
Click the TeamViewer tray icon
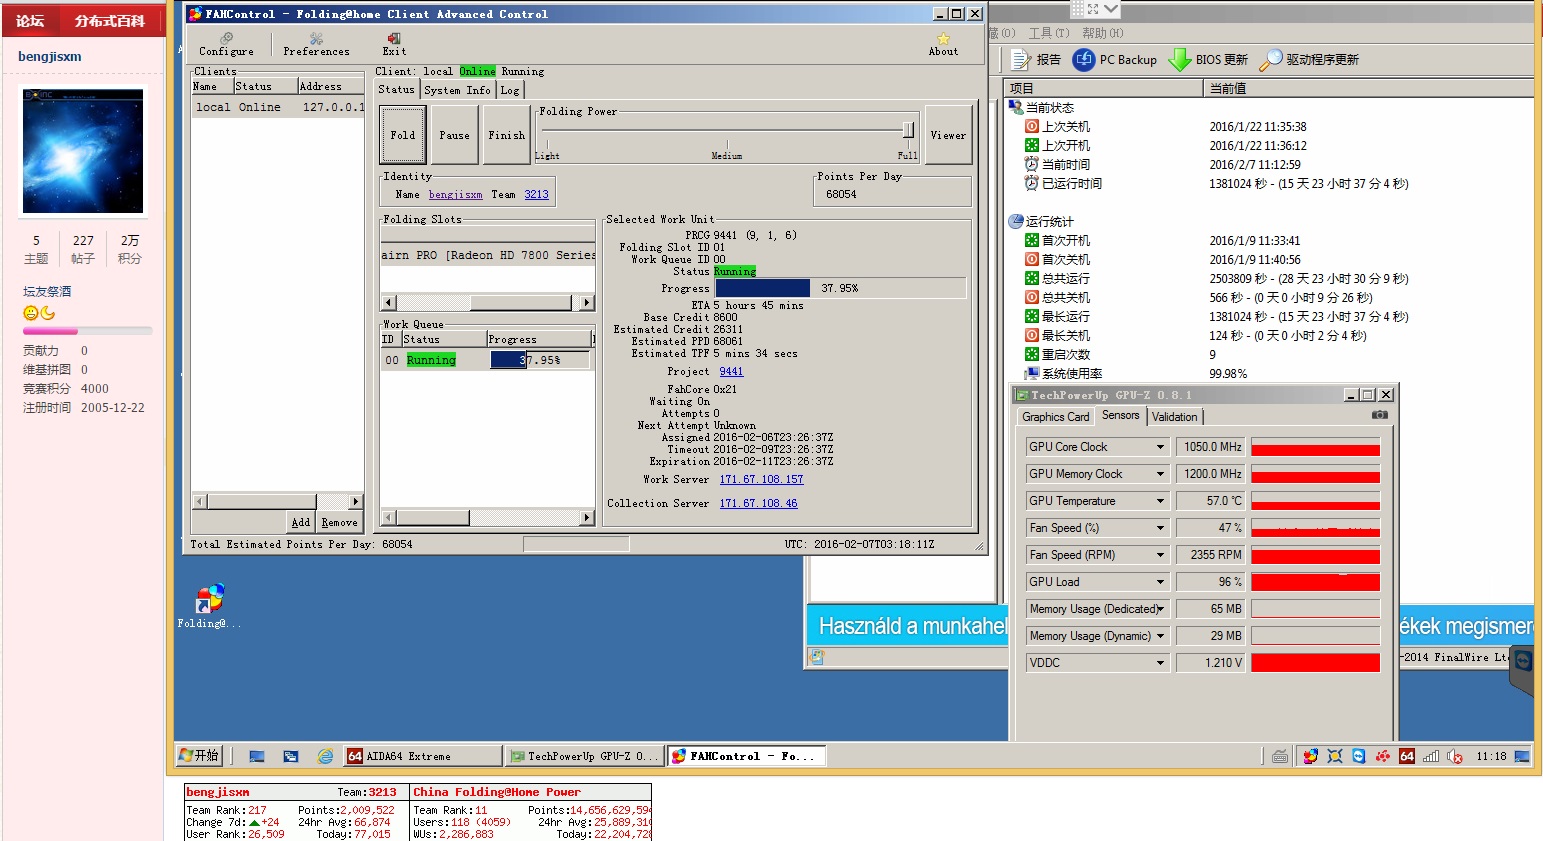pyautogui.click(x=1358, y=757)
